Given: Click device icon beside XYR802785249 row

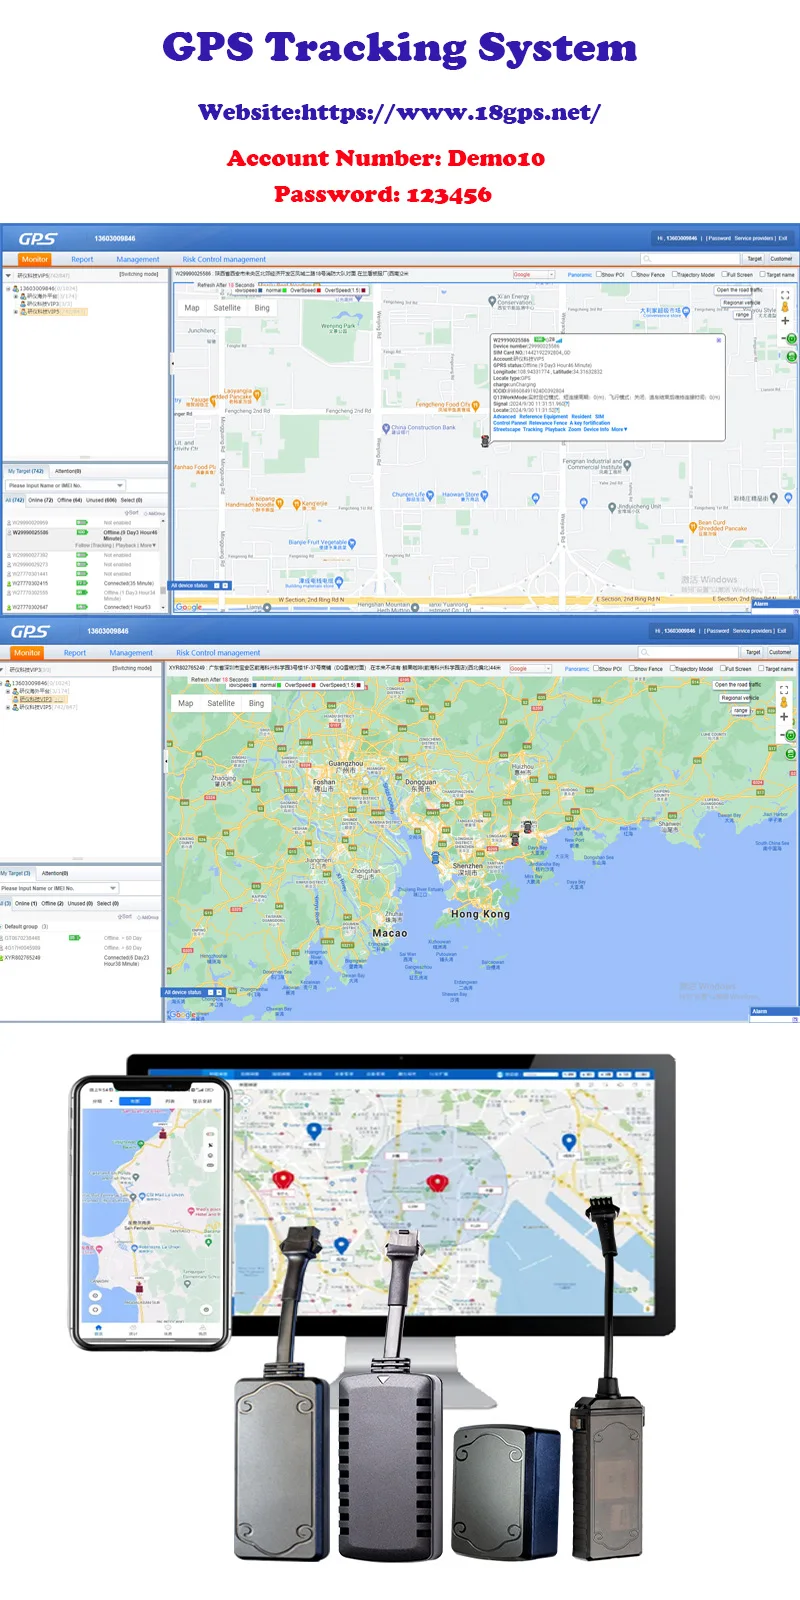Looking at the screenshot, I should 3,958.
